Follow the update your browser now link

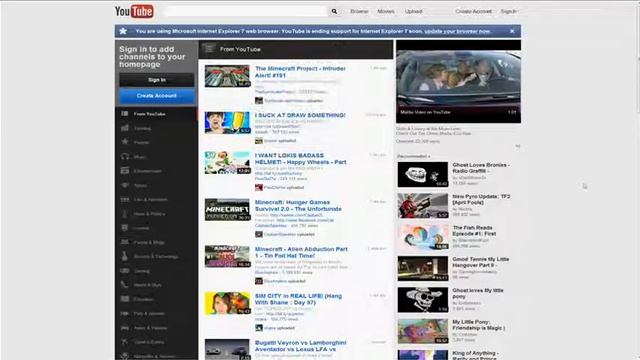click(x=458, y=31)
